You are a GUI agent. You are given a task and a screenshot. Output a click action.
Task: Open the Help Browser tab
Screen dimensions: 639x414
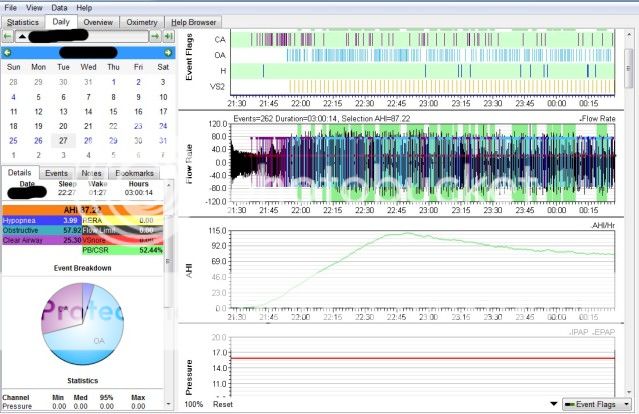pos(194,22)
